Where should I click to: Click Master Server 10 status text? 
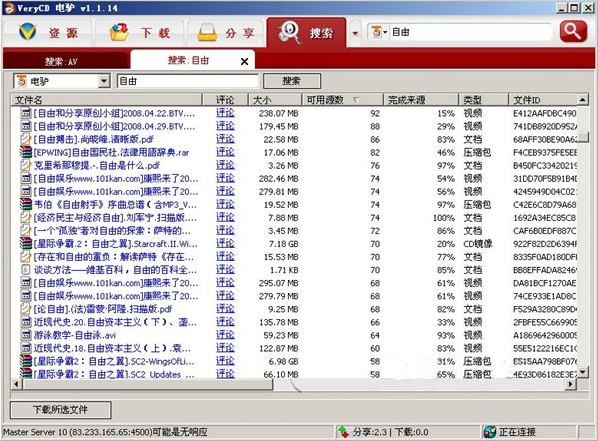(105, 432)
